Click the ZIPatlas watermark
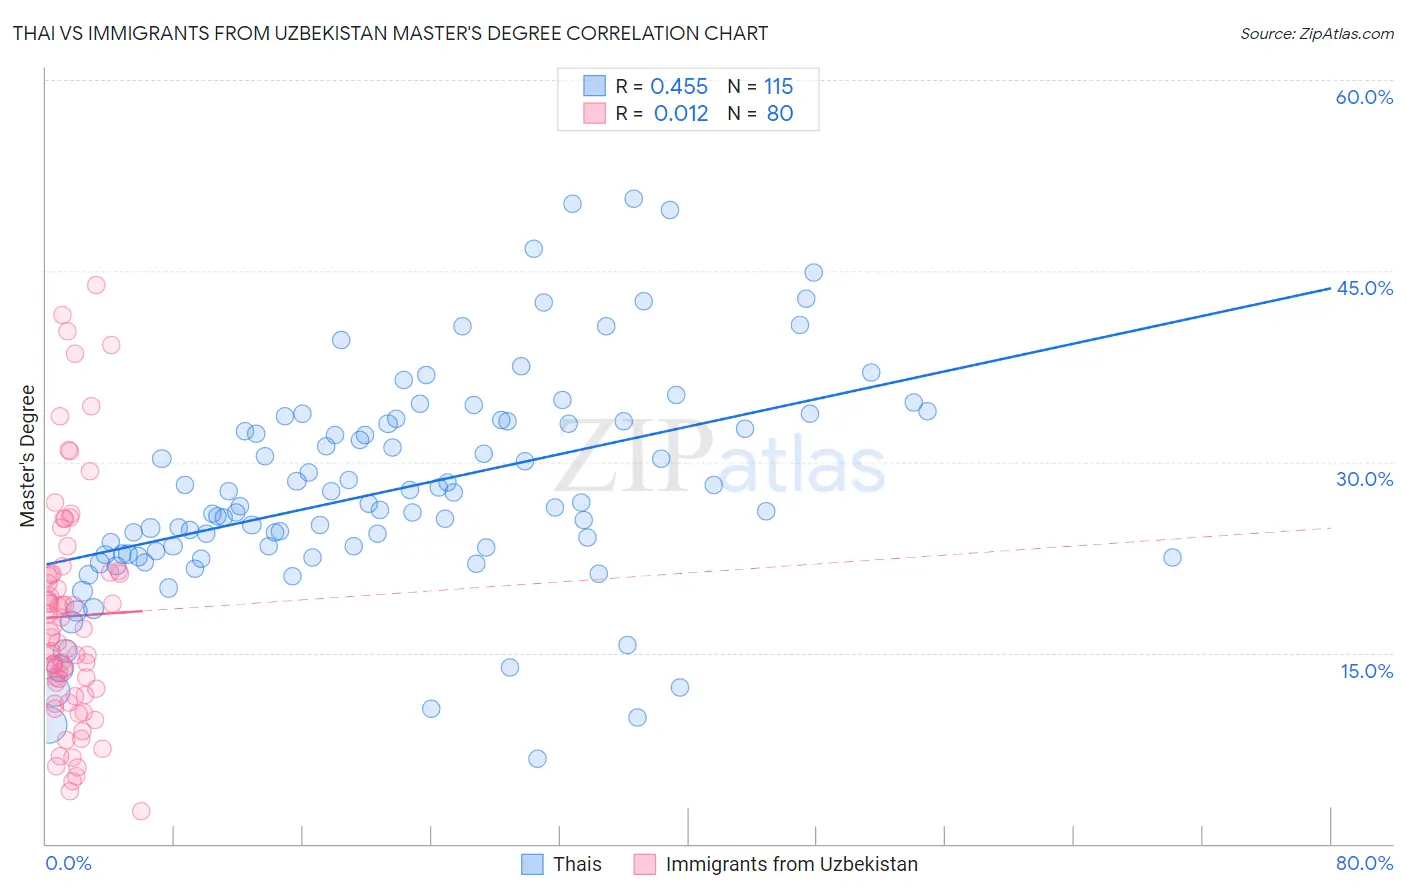The width and height of the screenshot is (1406, 892). pyautogui.click(x=720, y=458)
